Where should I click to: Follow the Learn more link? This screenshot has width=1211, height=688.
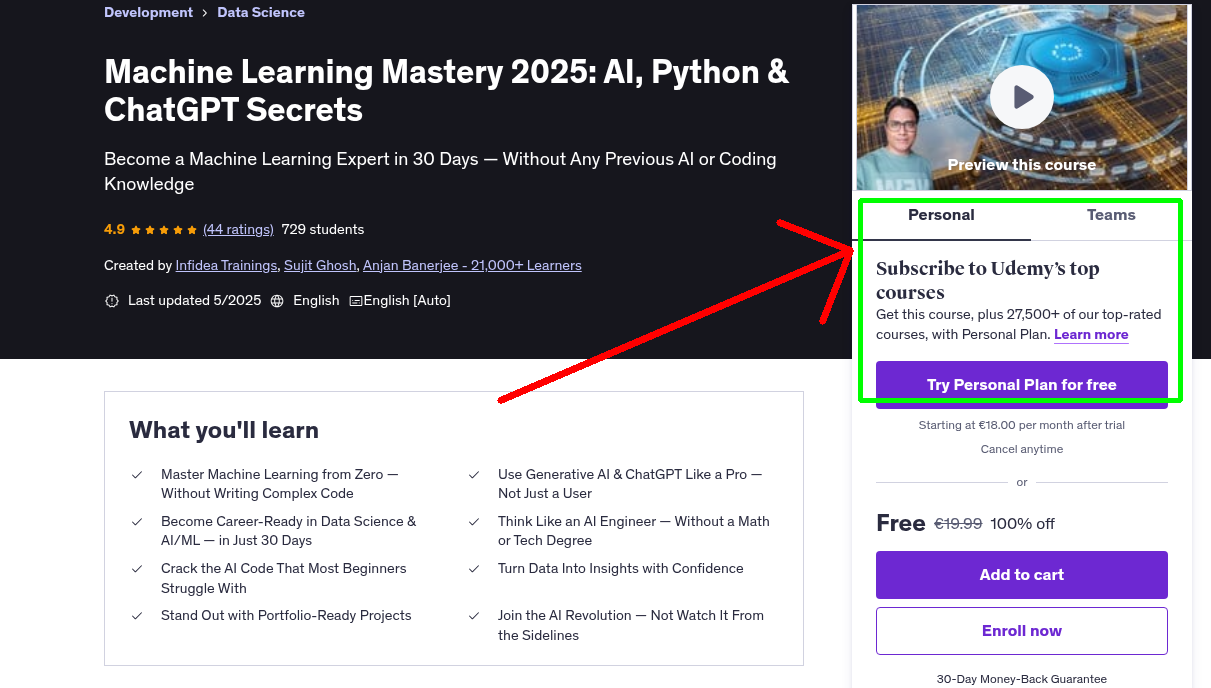1091,334
